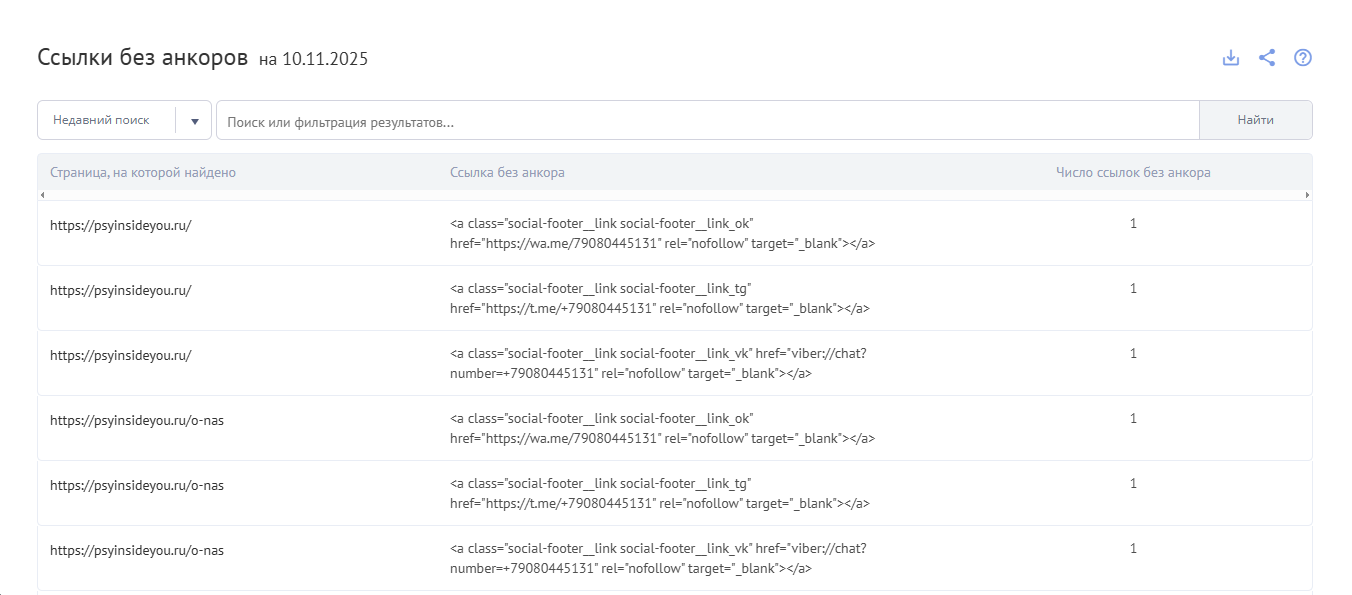Sort by Страница, на которой найдено column
The image size is (1352, 595).
[143, 172]
